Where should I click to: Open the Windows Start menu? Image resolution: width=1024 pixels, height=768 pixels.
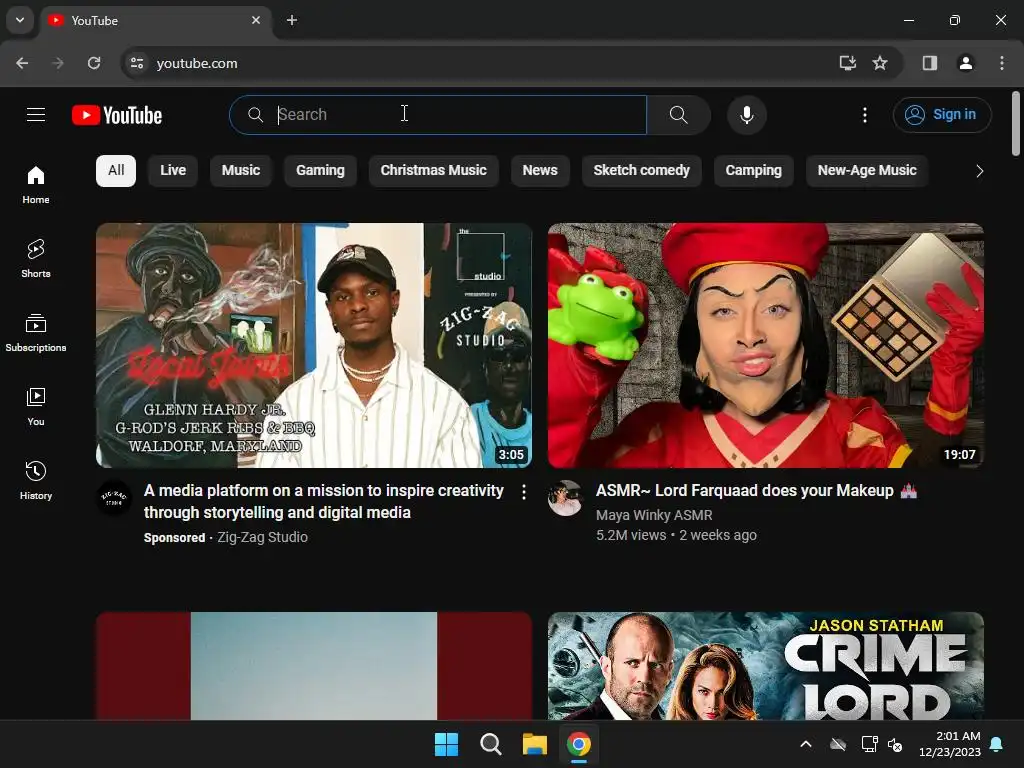tap(447, 744)
